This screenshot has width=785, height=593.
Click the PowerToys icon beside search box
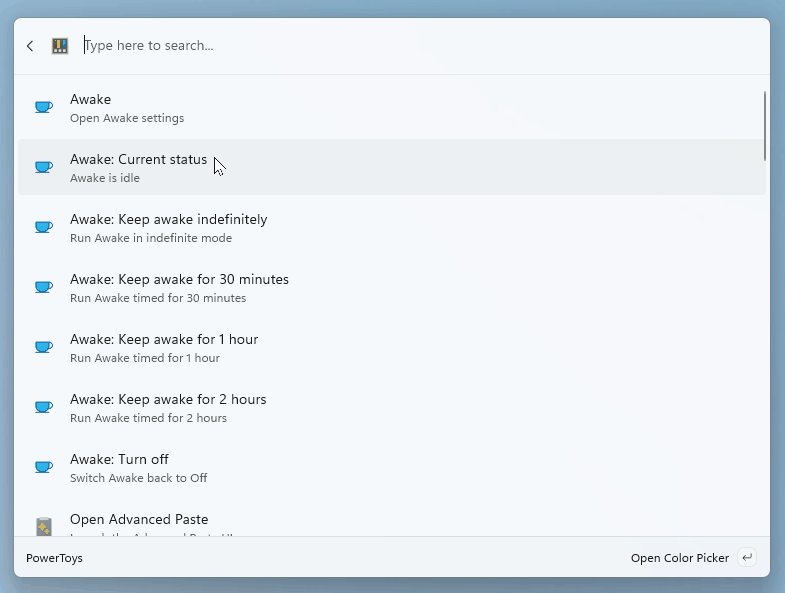coord(60,46)
